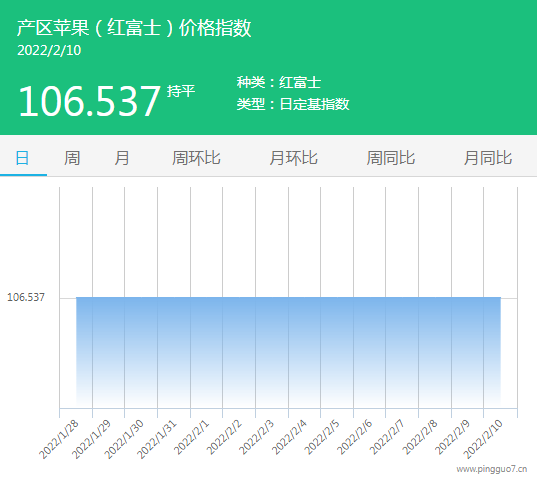This screenshot has width=537, height=479.
Task: Click the large 106.537 index value
Action: point(89,101)
